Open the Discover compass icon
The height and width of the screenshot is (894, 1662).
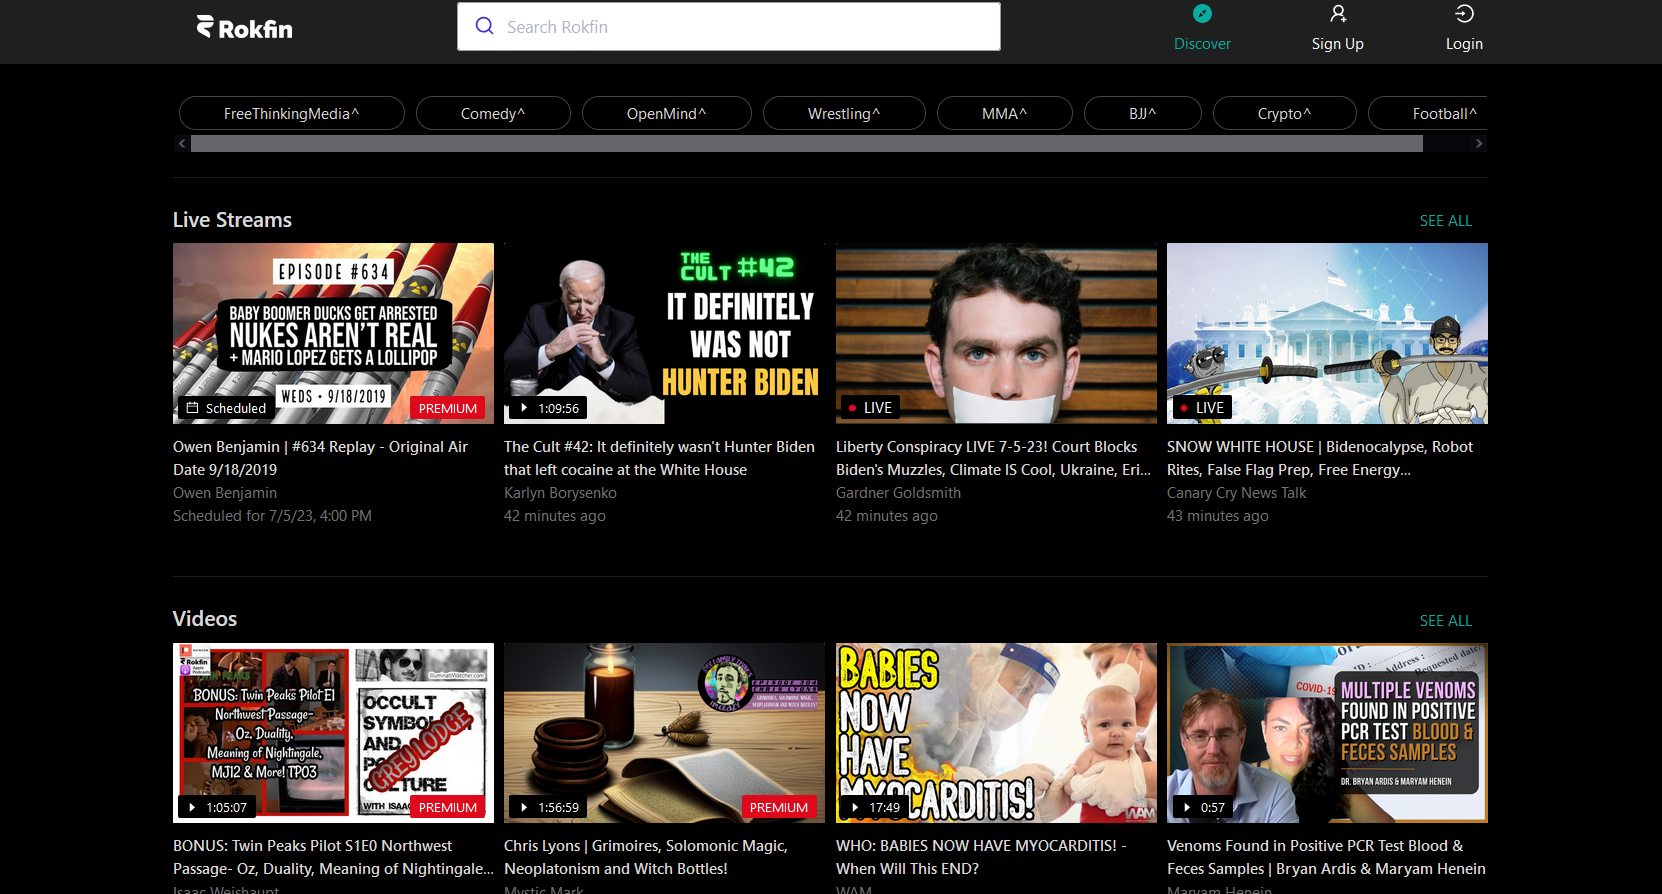pos(1202,14)
